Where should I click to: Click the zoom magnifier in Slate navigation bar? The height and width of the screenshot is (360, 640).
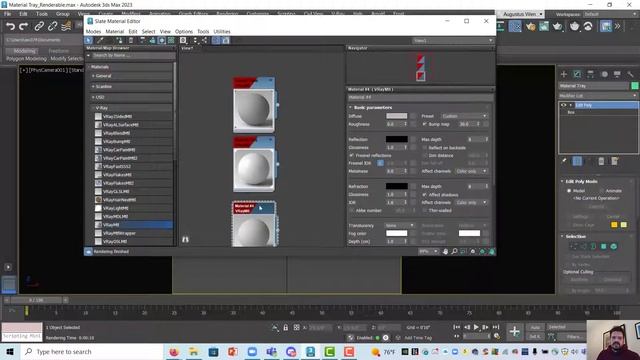click(454, 251)
